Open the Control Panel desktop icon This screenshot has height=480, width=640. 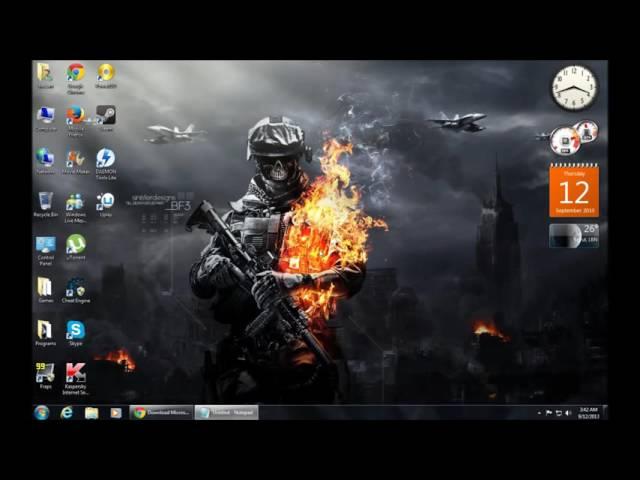tap(46, 250)
